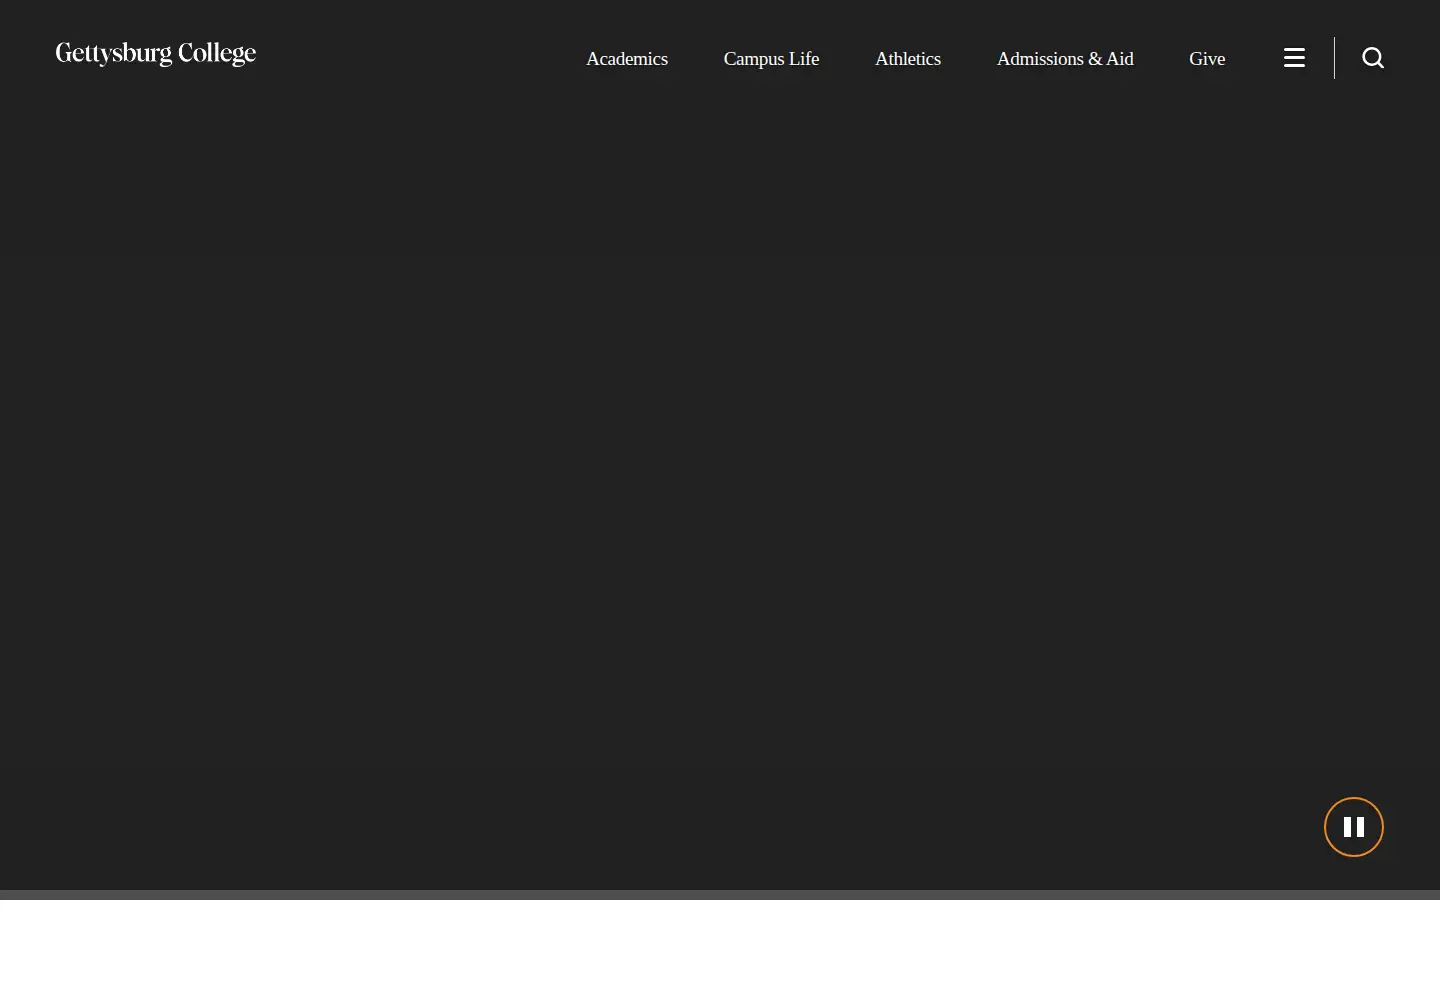This screenshot has height=1000, width=1440.
Task: Pause the background hero video
Action: tap(1354, 827)
